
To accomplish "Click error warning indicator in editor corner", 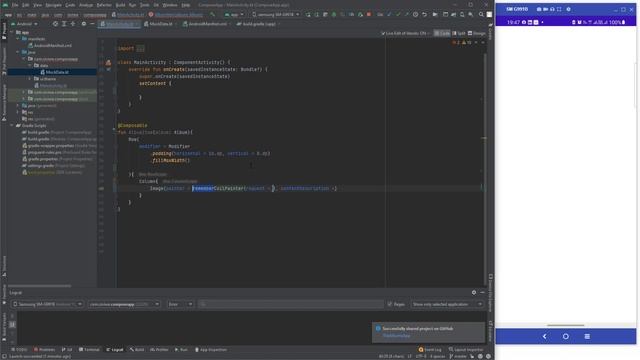I will [462, 42].
